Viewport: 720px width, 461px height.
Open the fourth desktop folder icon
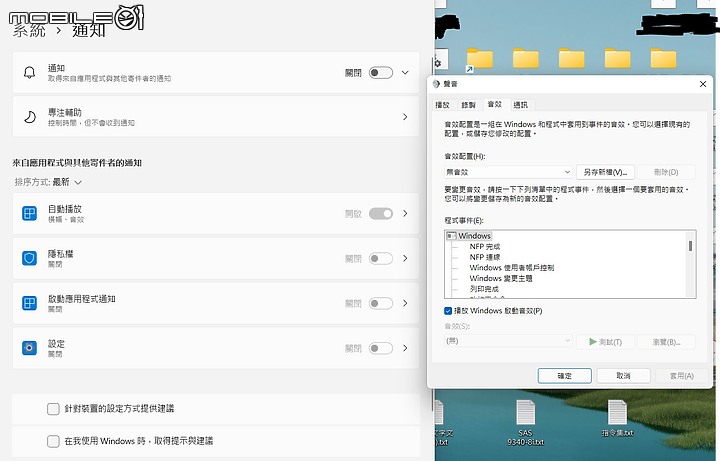click(x=617, y=58)
